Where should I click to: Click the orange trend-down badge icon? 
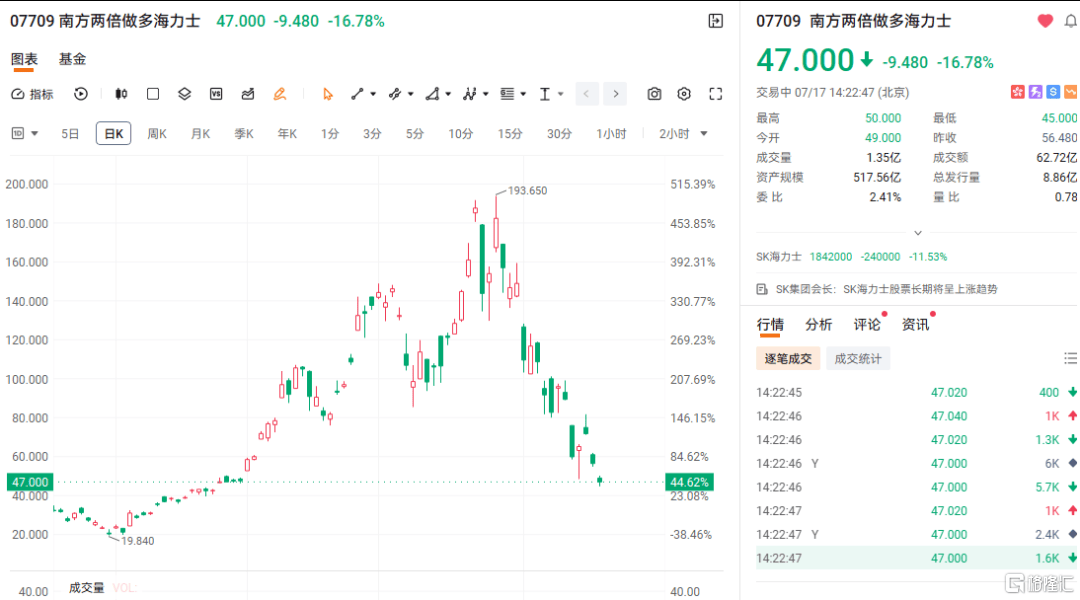[1071, 92]
